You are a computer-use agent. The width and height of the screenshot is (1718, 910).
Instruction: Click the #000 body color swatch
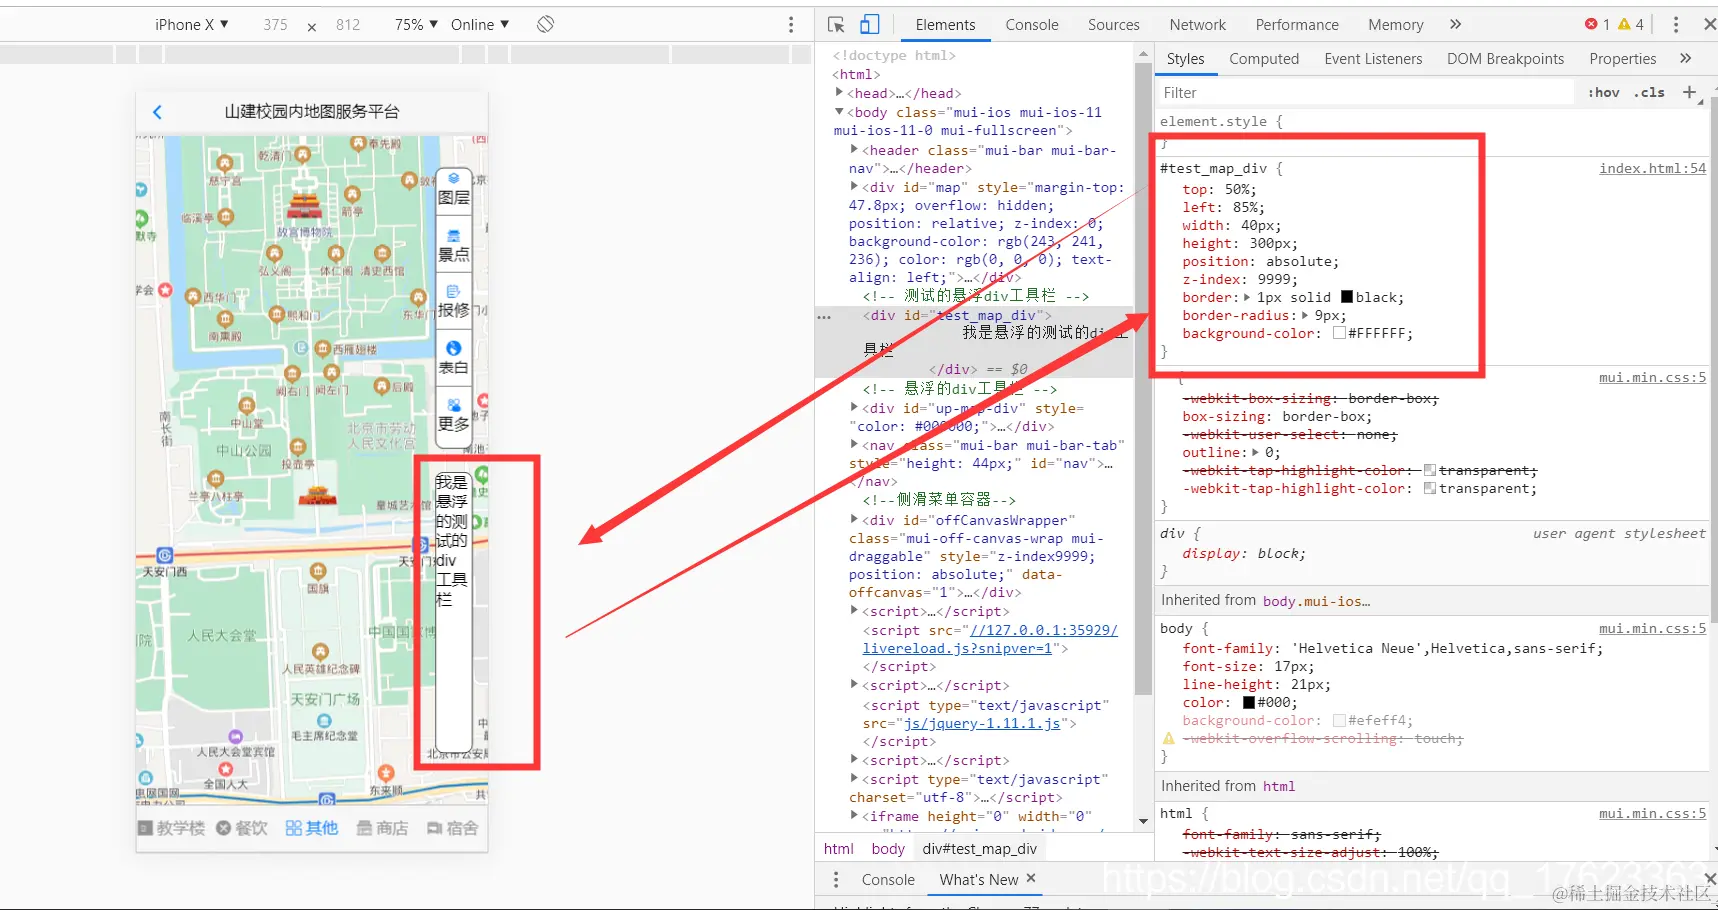[1247, 702]
